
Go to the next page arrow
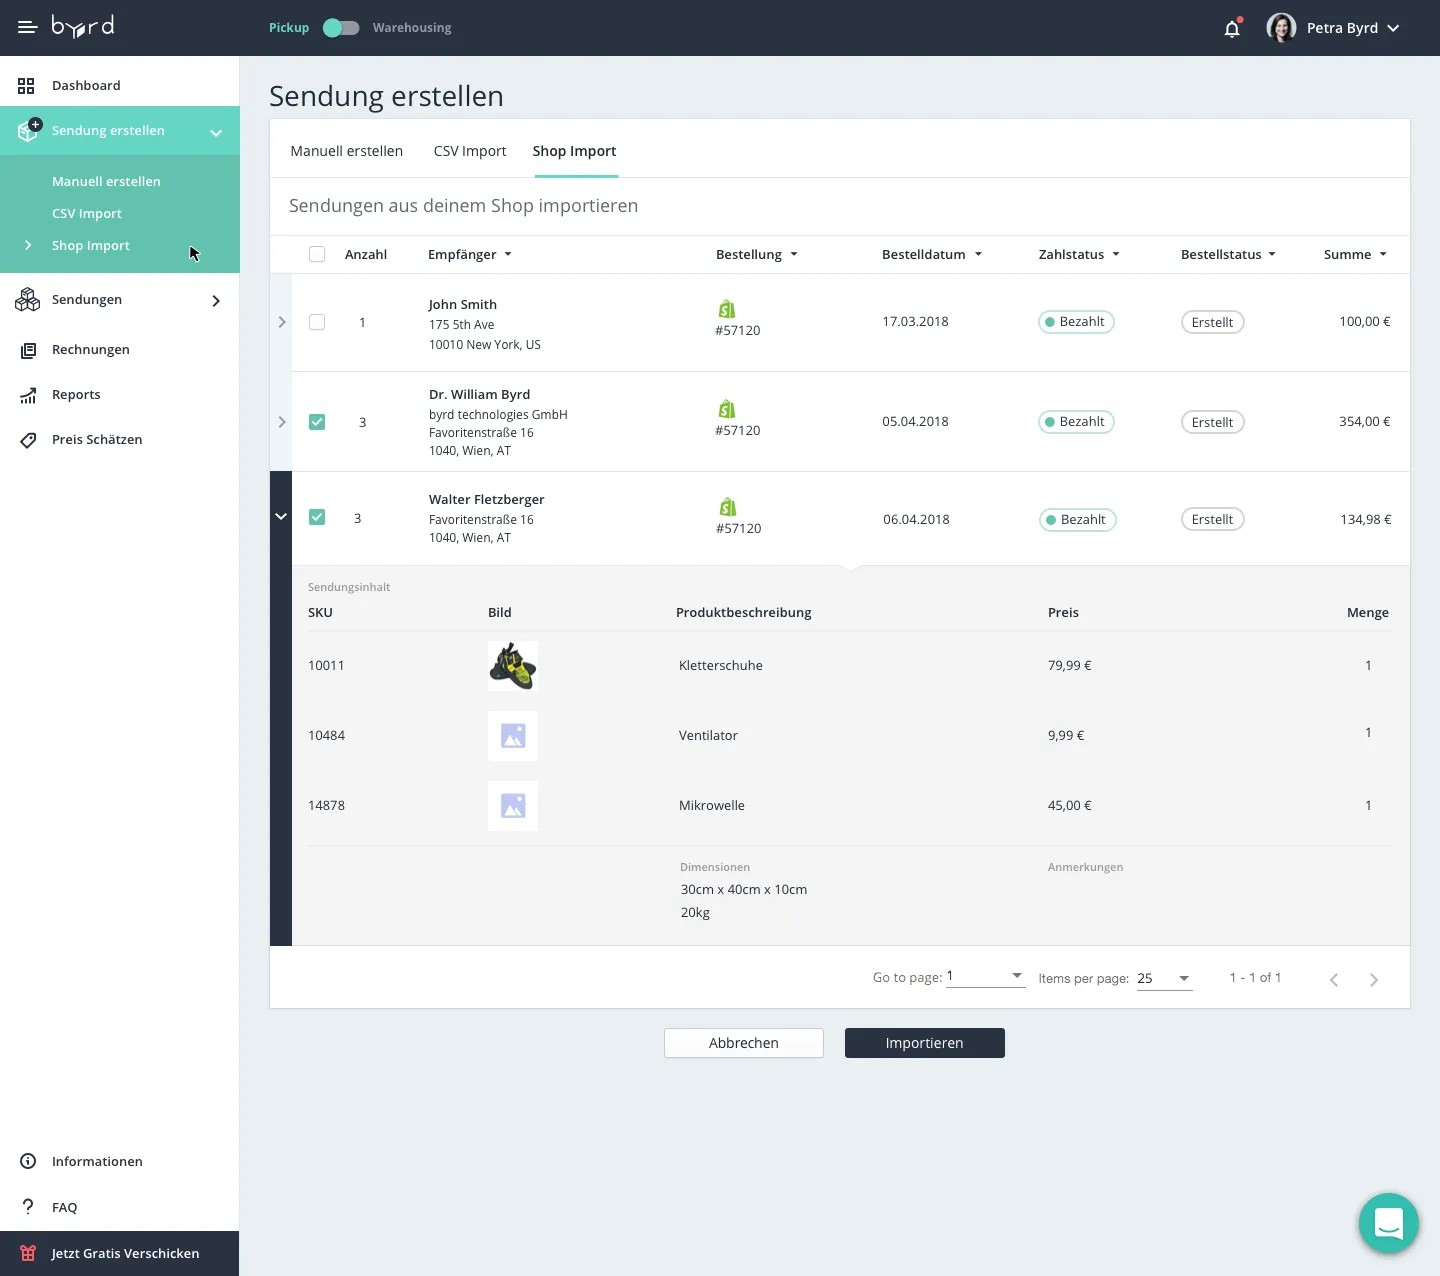pos(1373,980)
